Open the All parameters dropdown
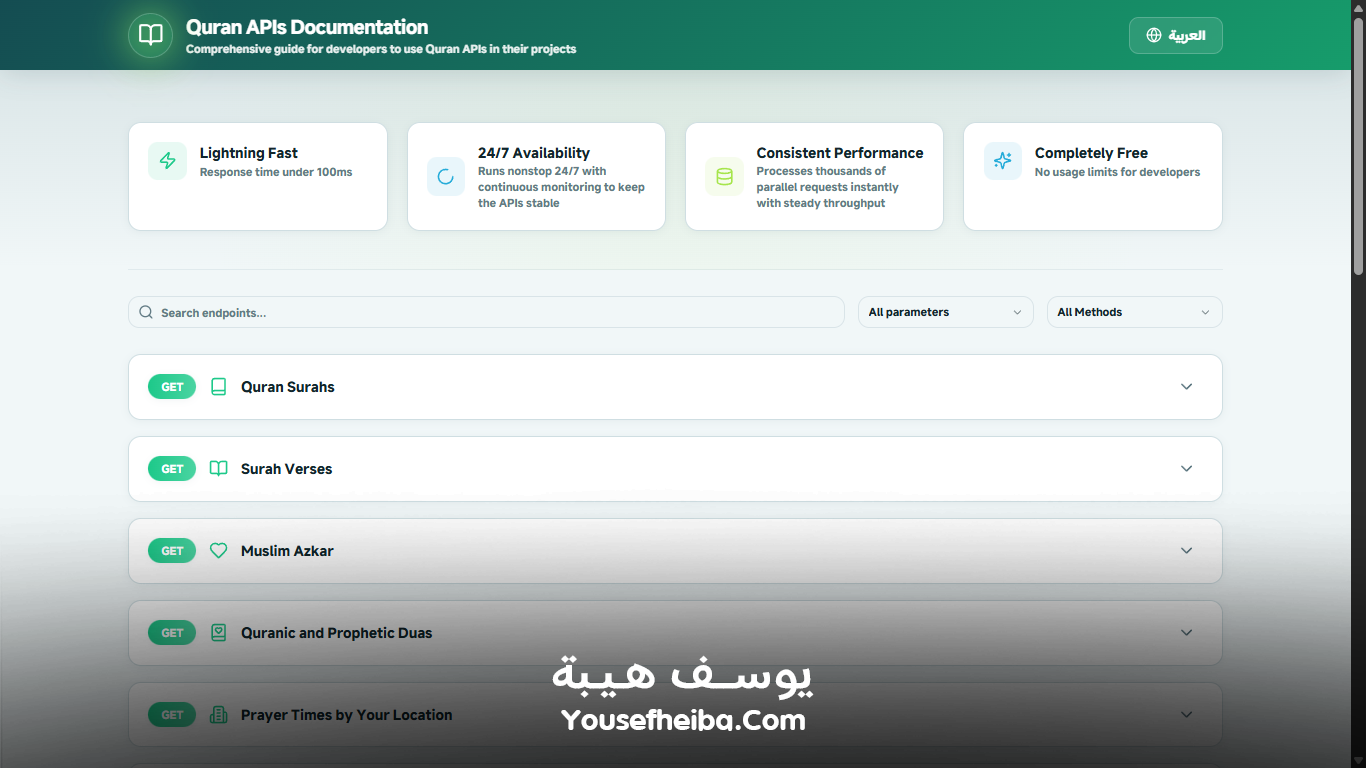The height and width of the screenshot is (768, 1366). pos(944,312)
